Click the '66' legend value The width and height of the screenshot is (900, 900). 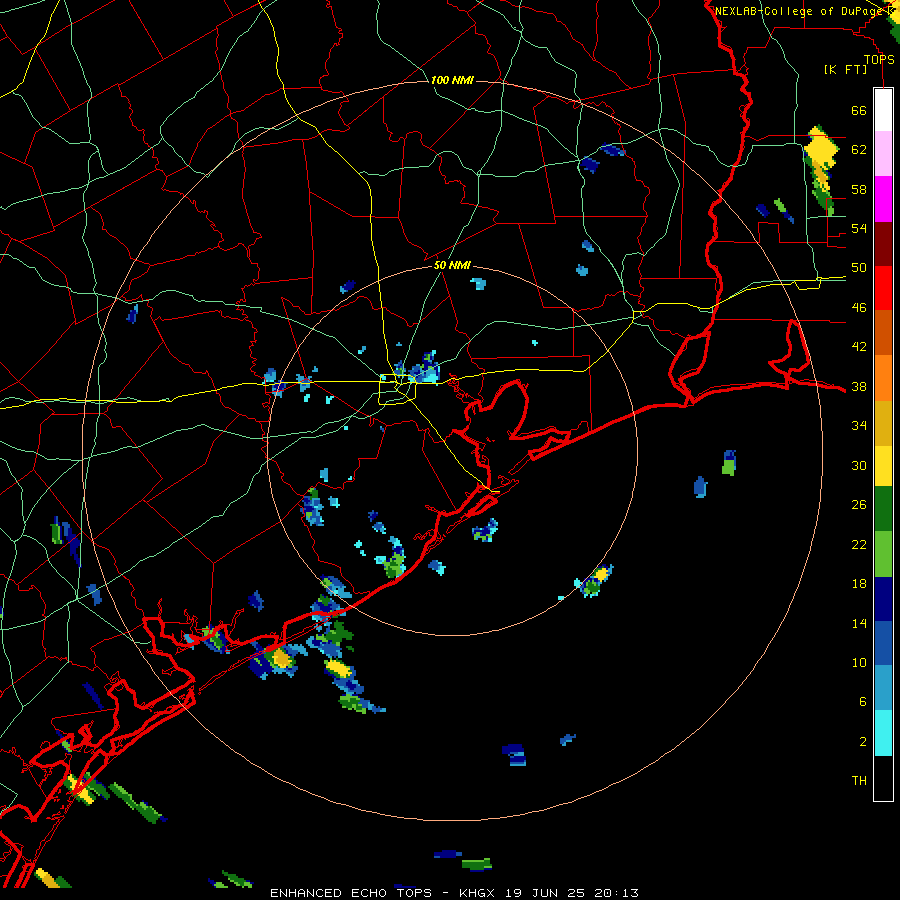pos(859,110)
